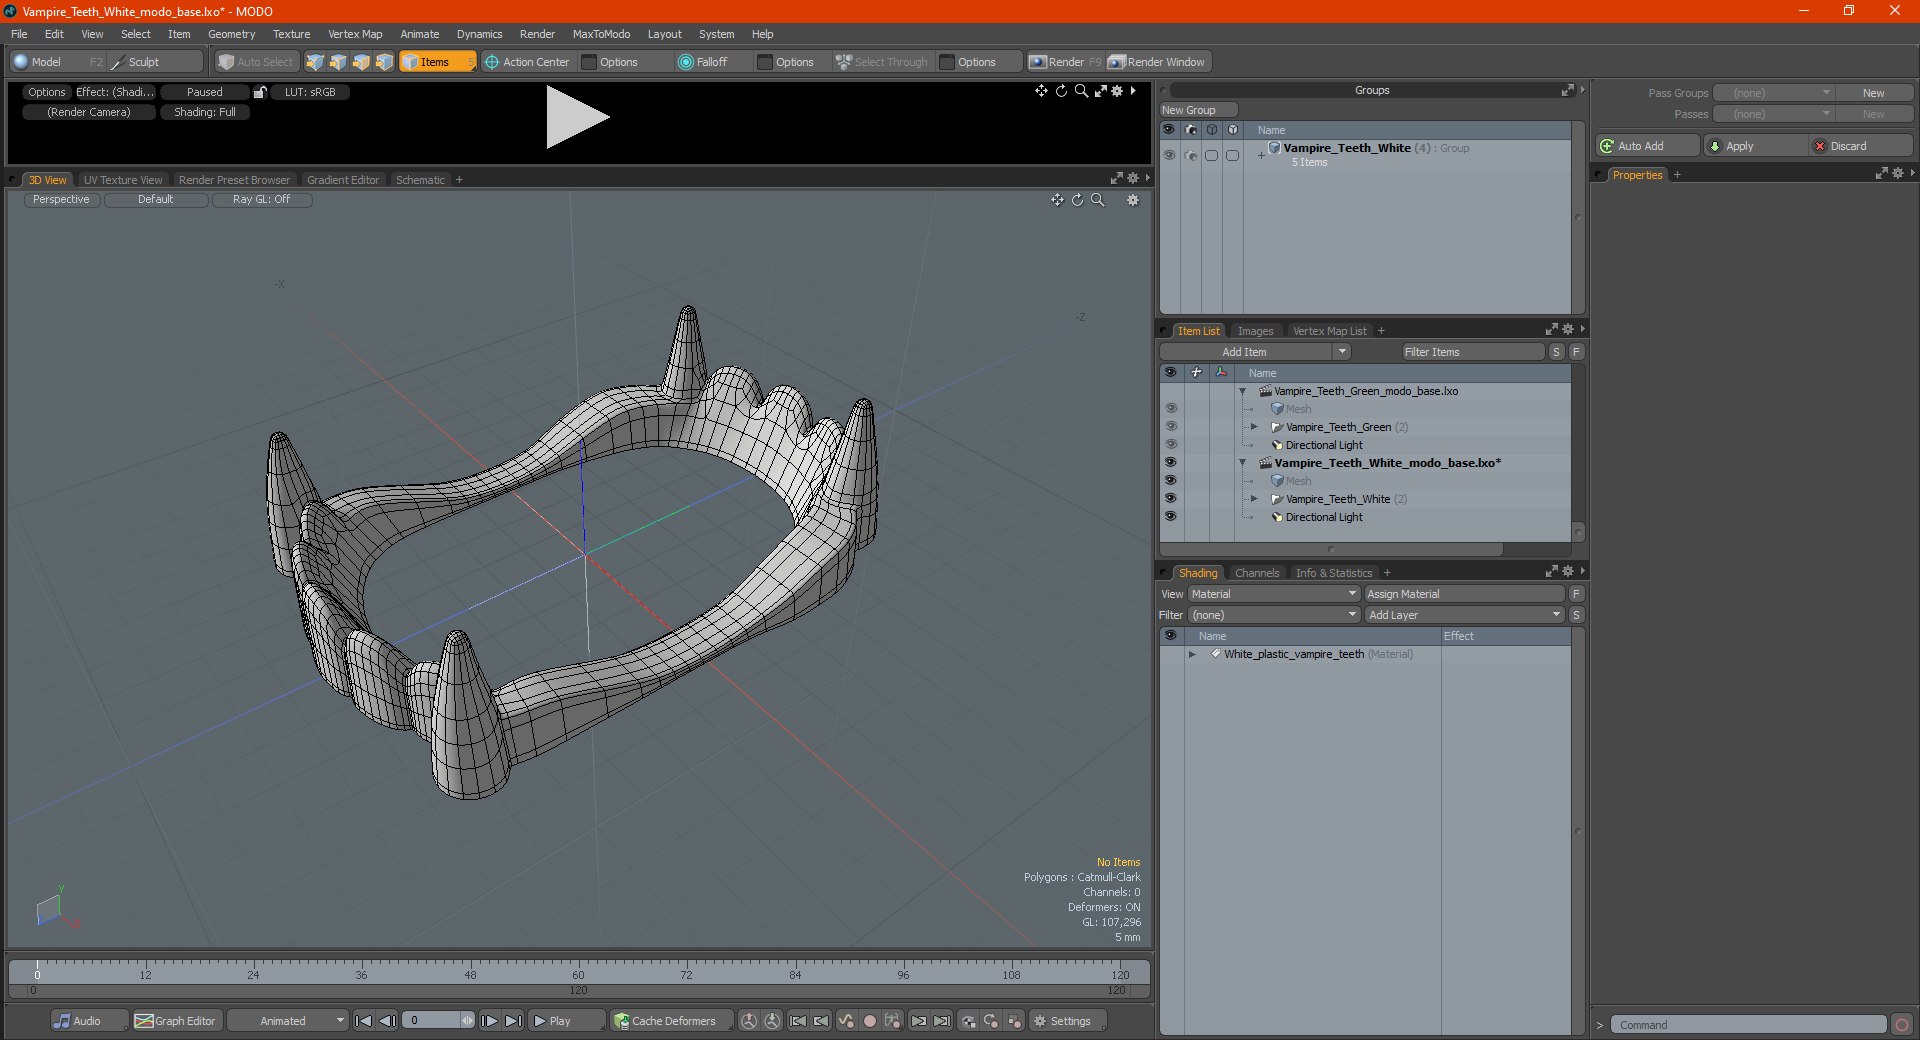Click the 3D viewport gear settings icon
This screenshot has height=1040, width=1920.
tap(1133, 200)
